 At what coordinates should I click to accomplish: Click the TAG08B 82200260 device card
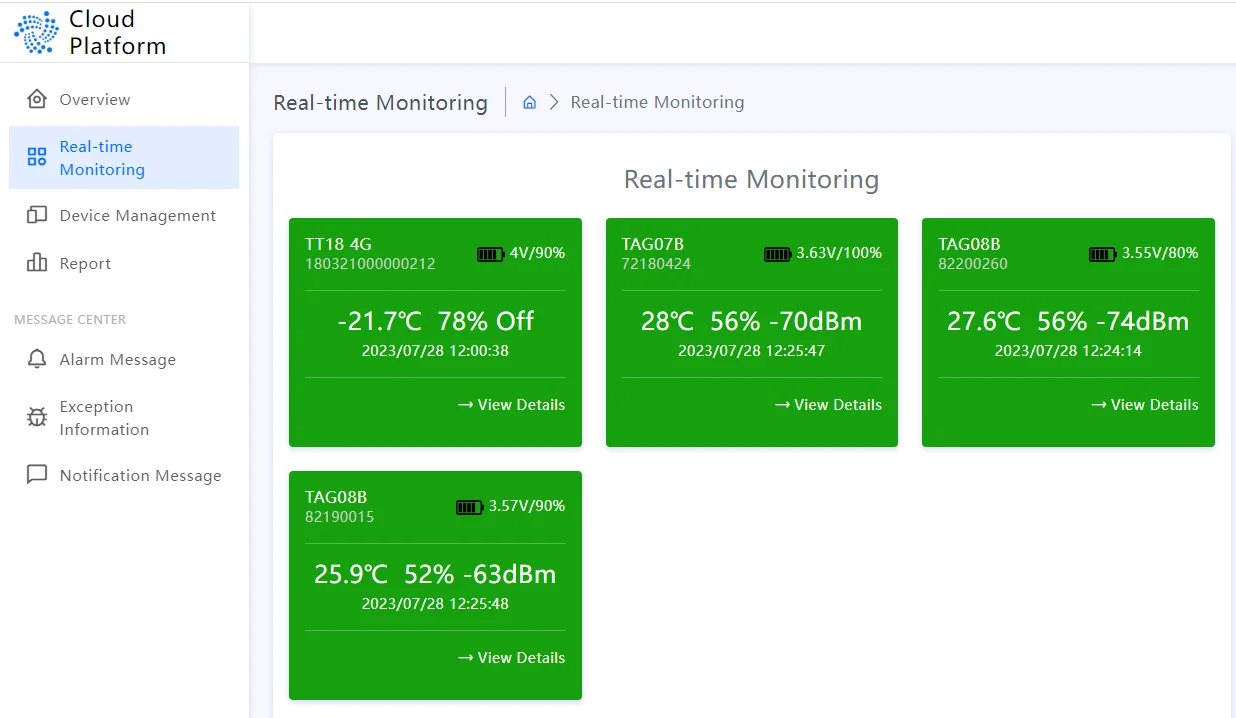pyautogui.click(x=1068, y=332)
